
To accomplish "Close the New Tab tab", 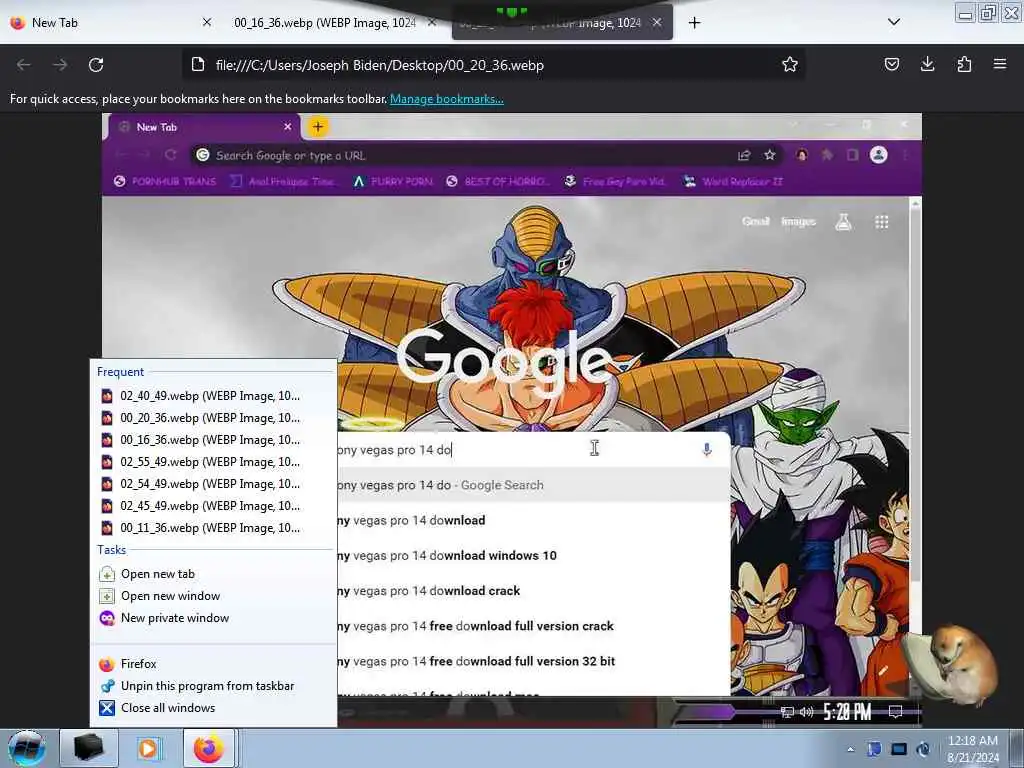I will pyautogui.click(x=207, y=22).
